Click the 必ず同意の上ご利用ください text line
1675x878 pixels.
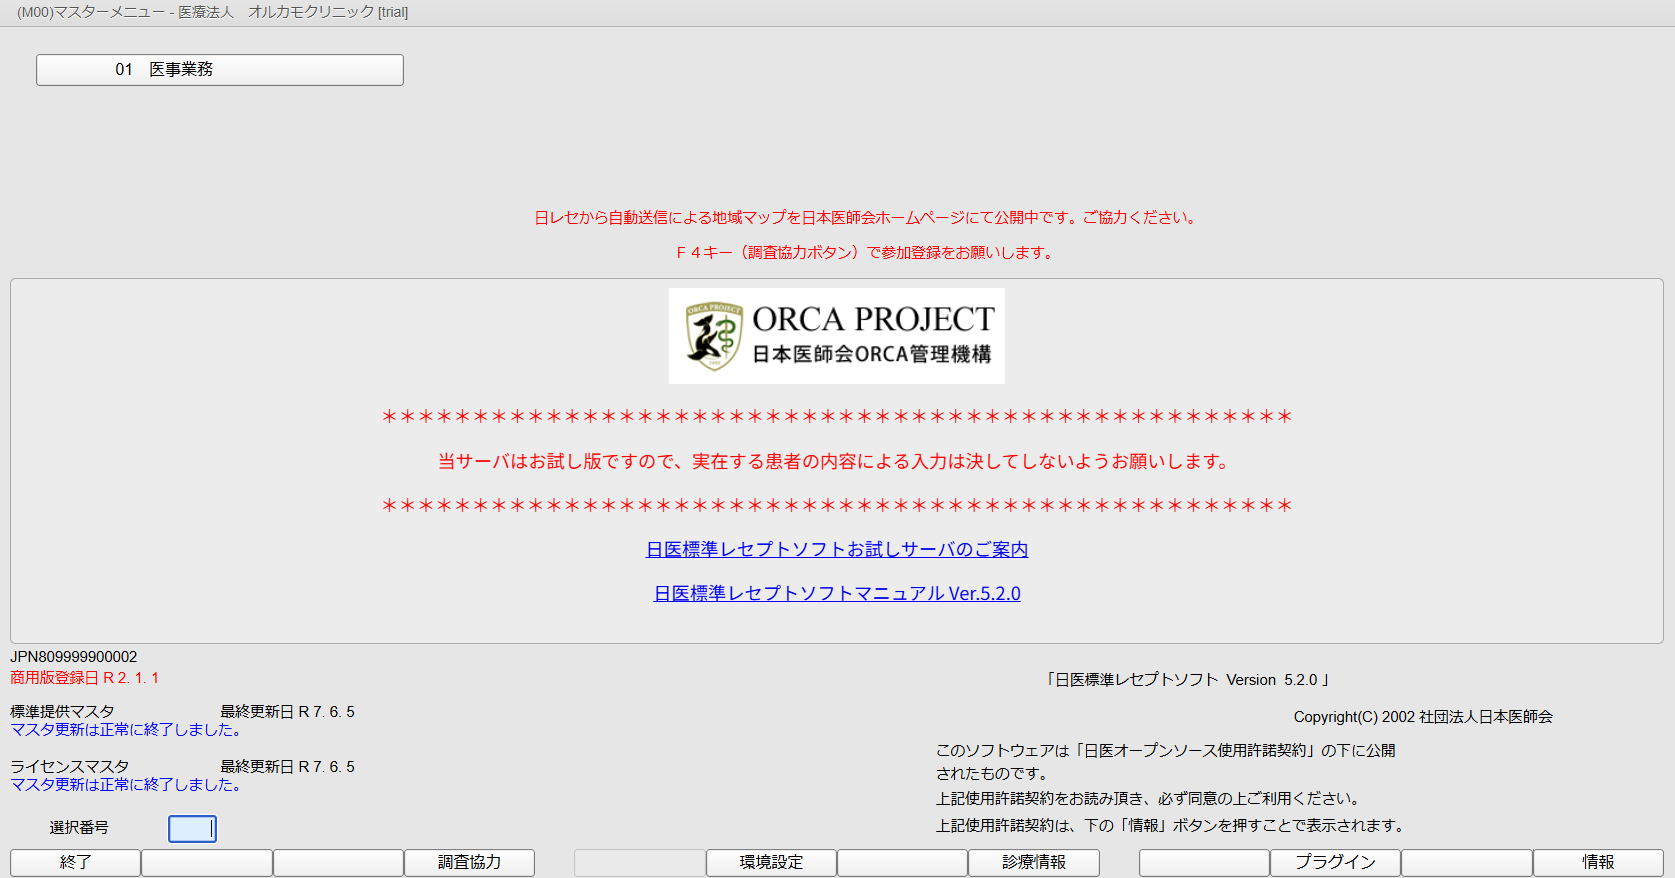(x=1150, y=799)
